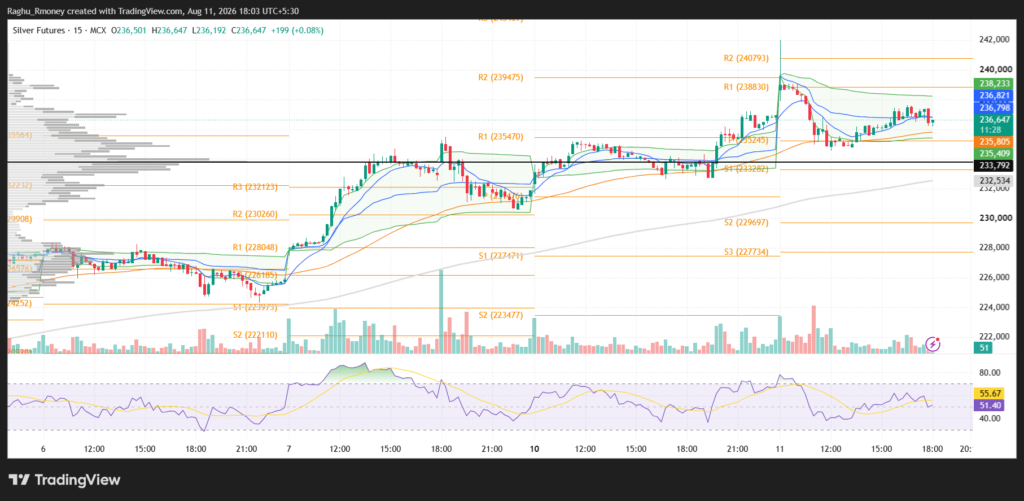Screen dimensions: 1024x501
Task: Click the S2 (222110) pivot label
Action: 256,334
